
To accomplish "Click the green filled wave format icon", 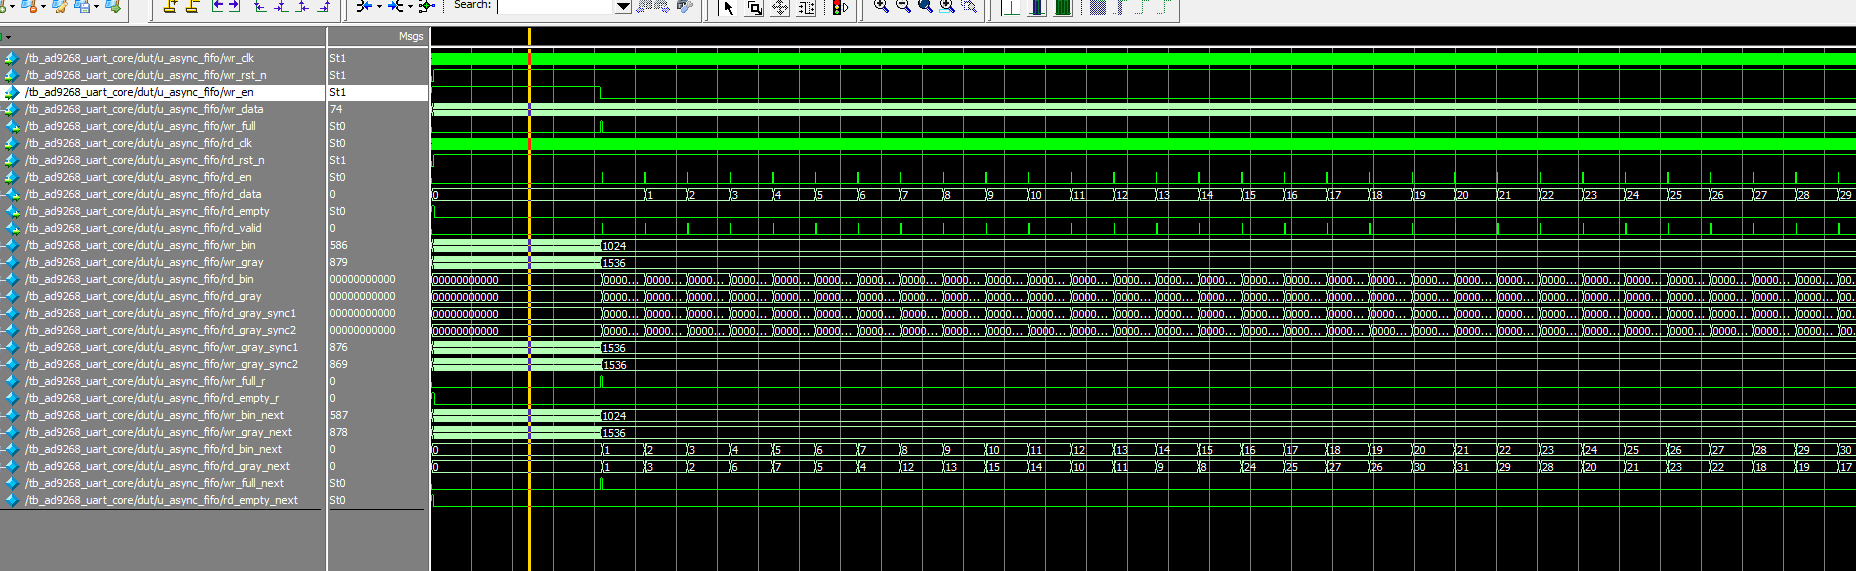I will click(1063, 7).
